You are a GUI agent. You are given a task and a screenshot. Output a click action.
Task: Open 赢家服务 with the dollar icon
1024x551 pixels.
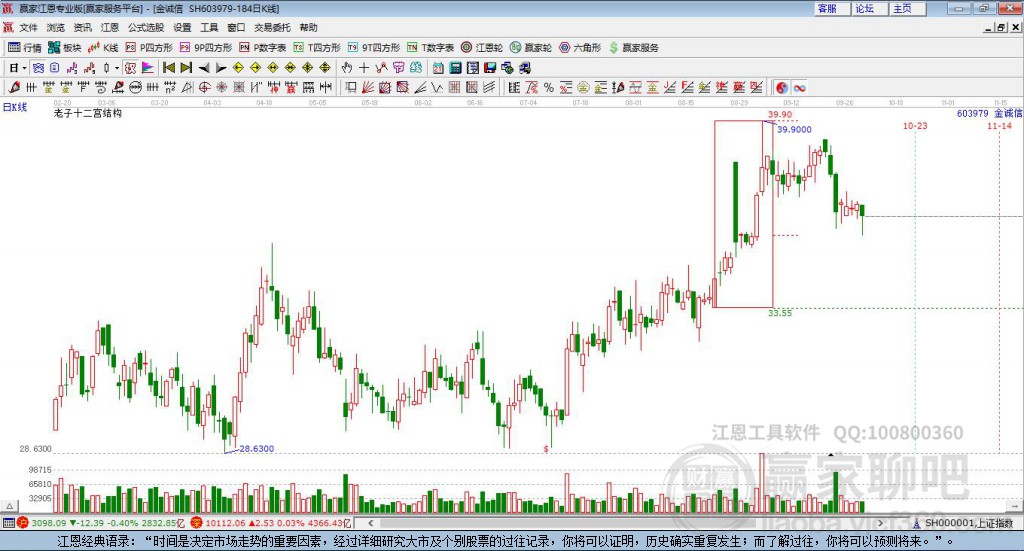[633, 48]
